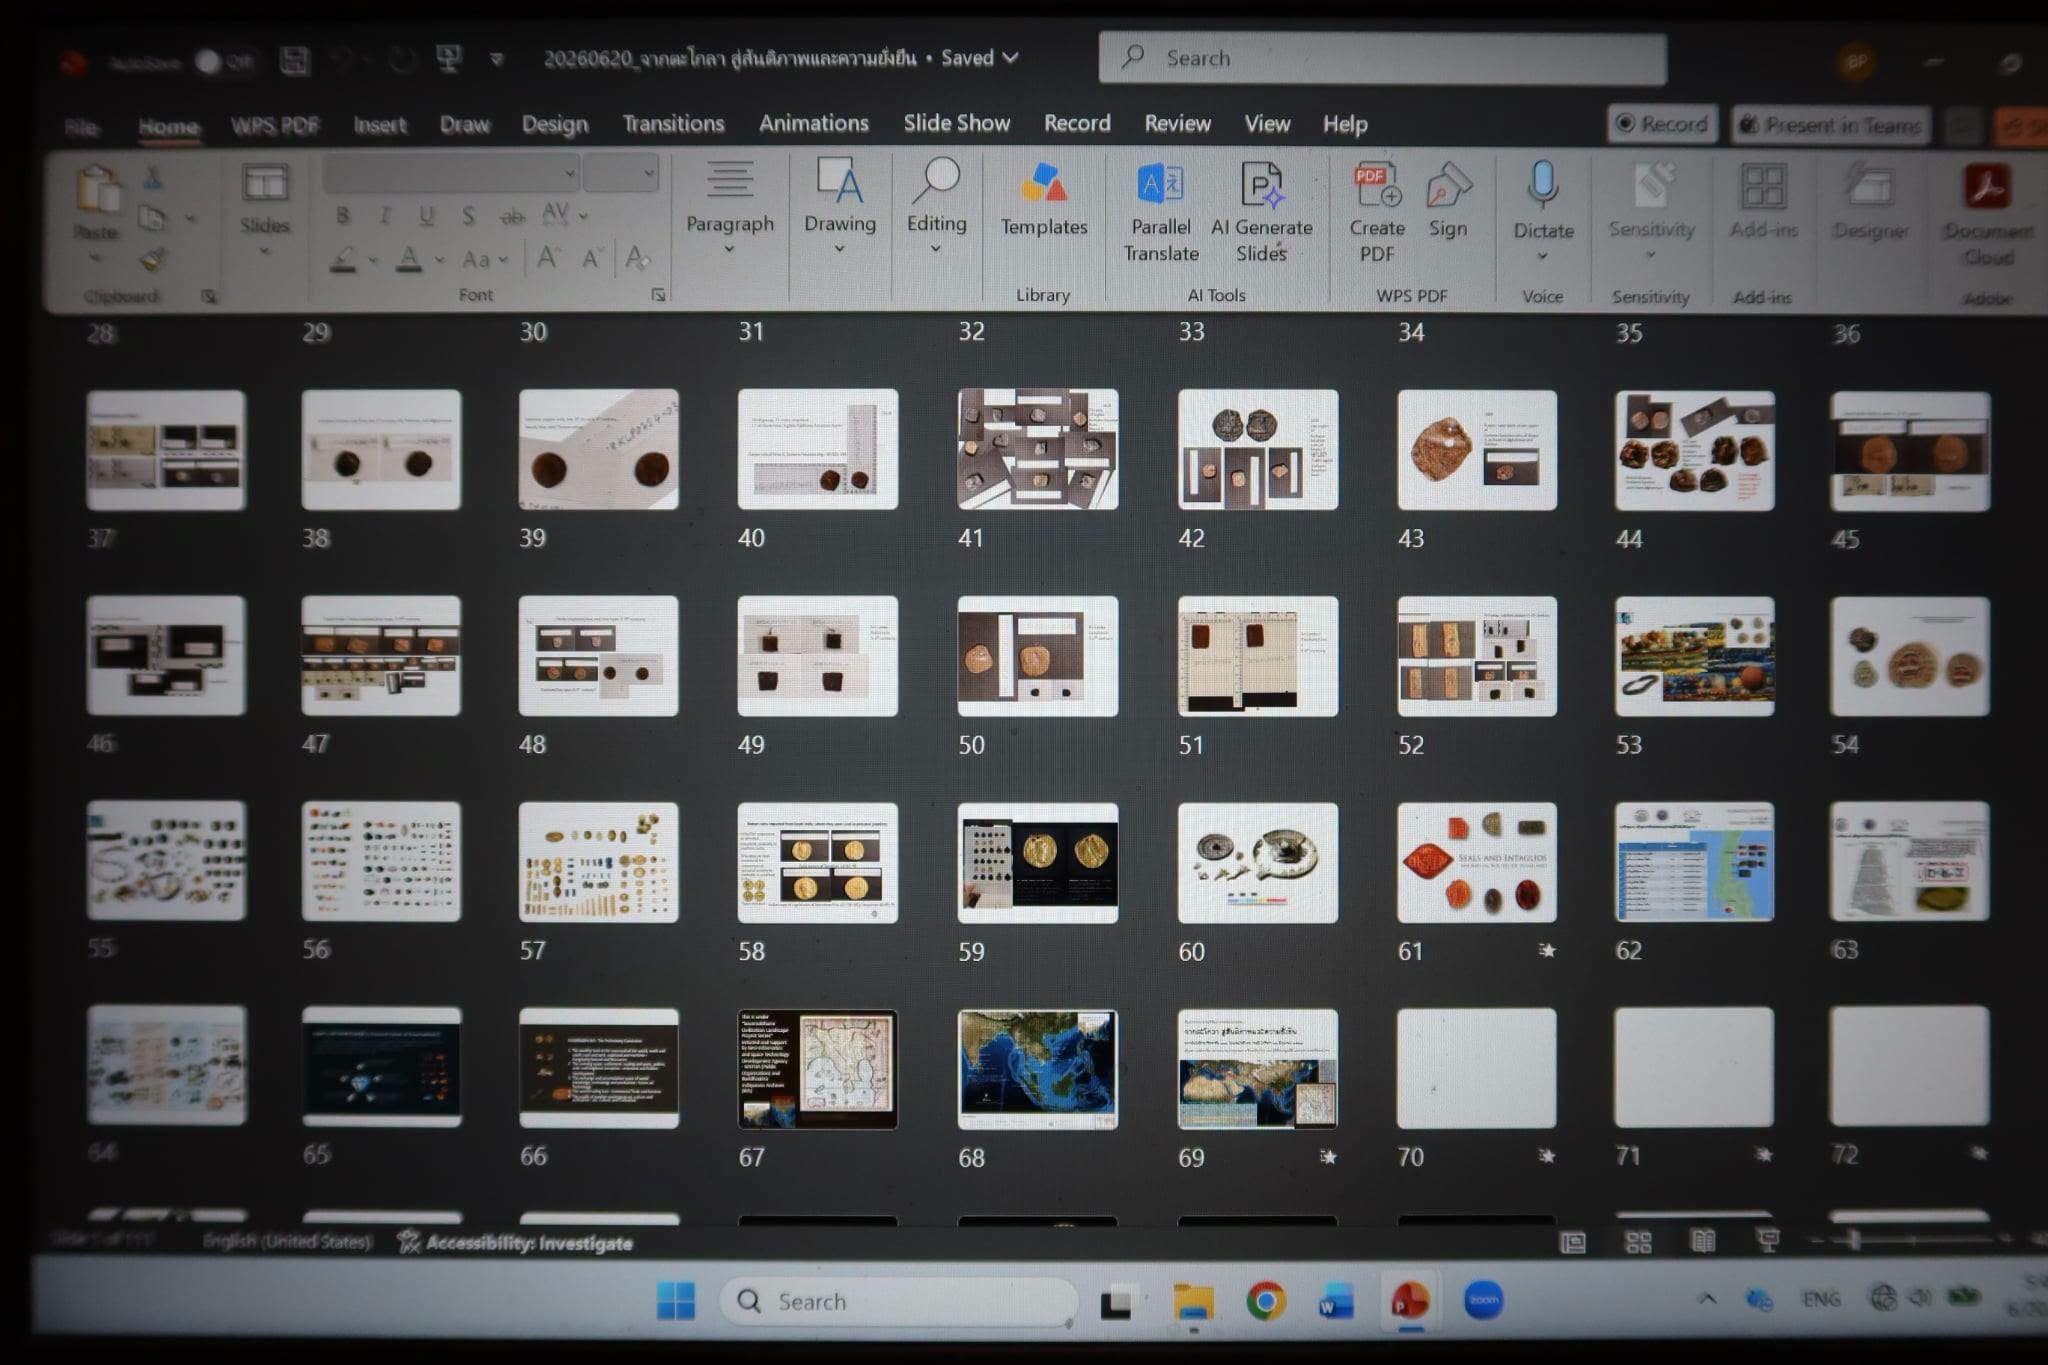Click the font color A swatch

click(x=408, y=259)
